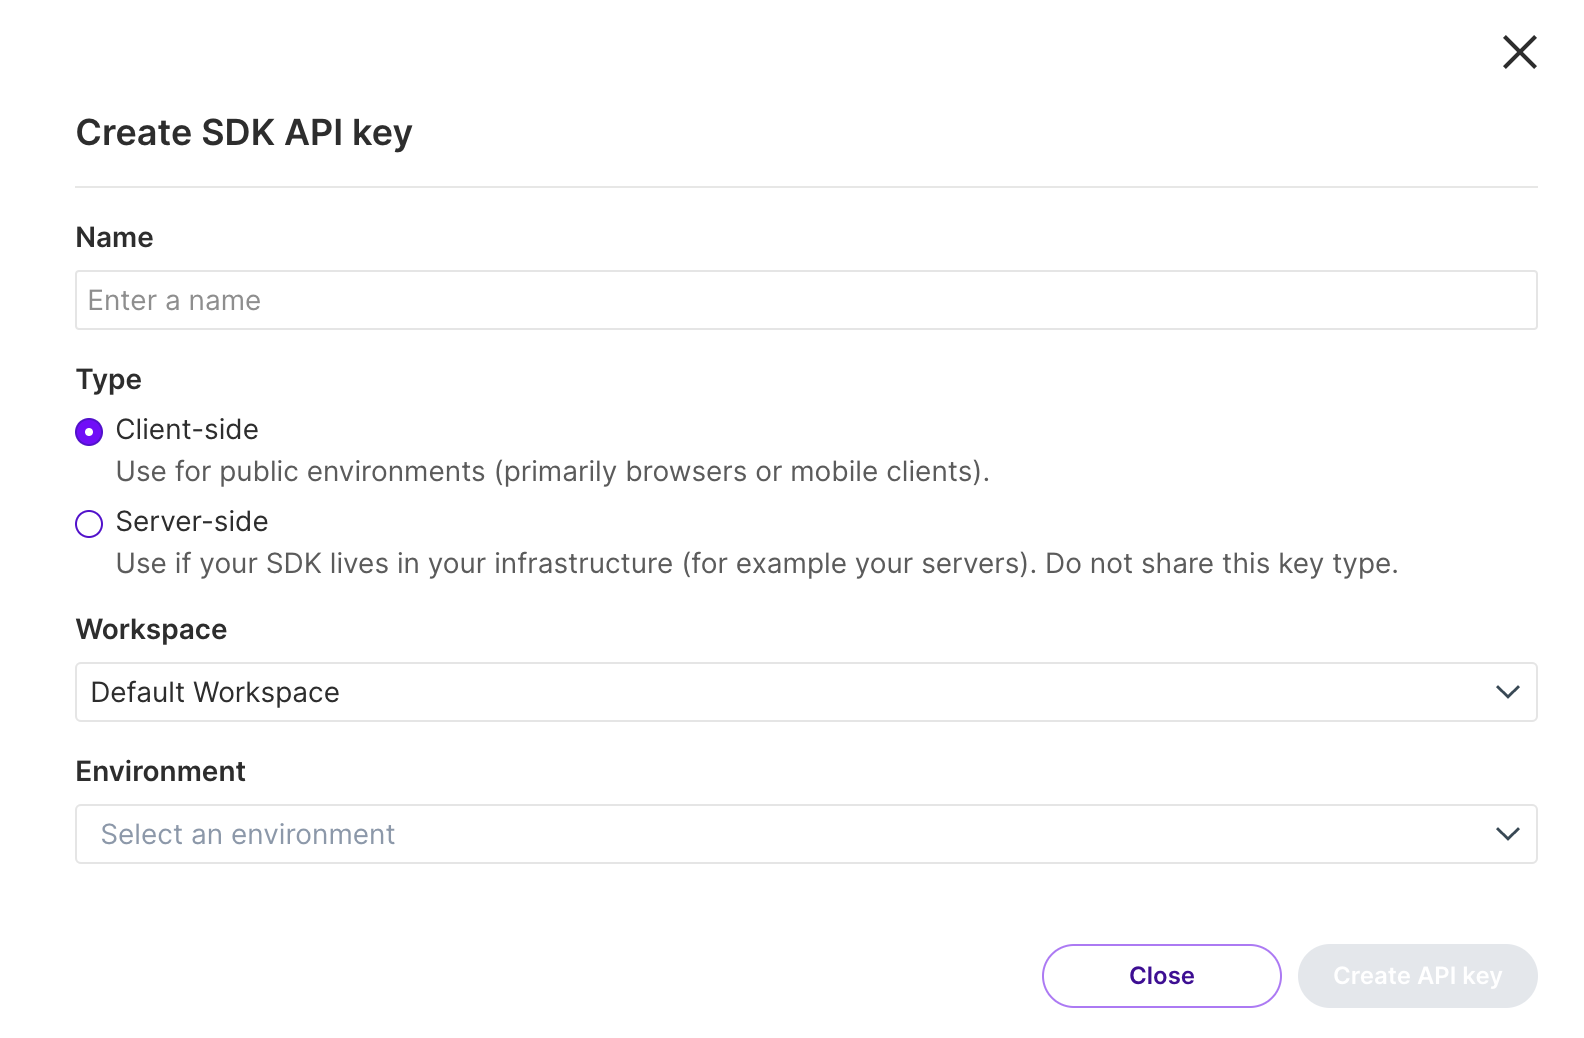Focus the Enter a name placeholder text
The width and height of the screenshot is (1584, 1038).
coord(175,301)
